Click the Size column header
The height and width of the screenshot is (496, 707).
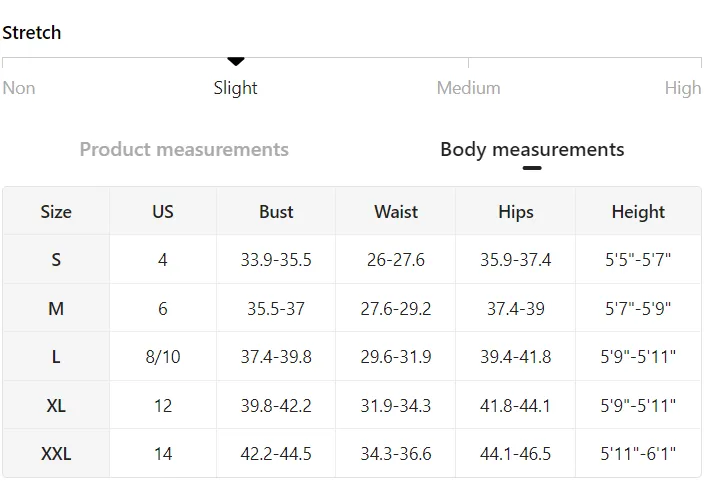point(56,211)
